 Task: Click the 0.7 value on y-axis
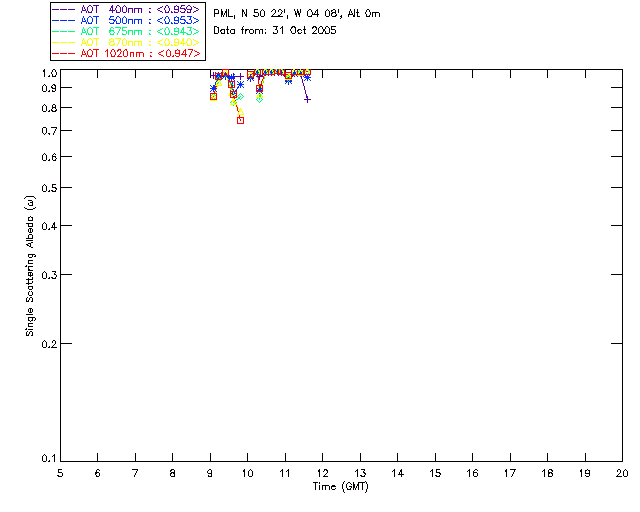(49, 131)
